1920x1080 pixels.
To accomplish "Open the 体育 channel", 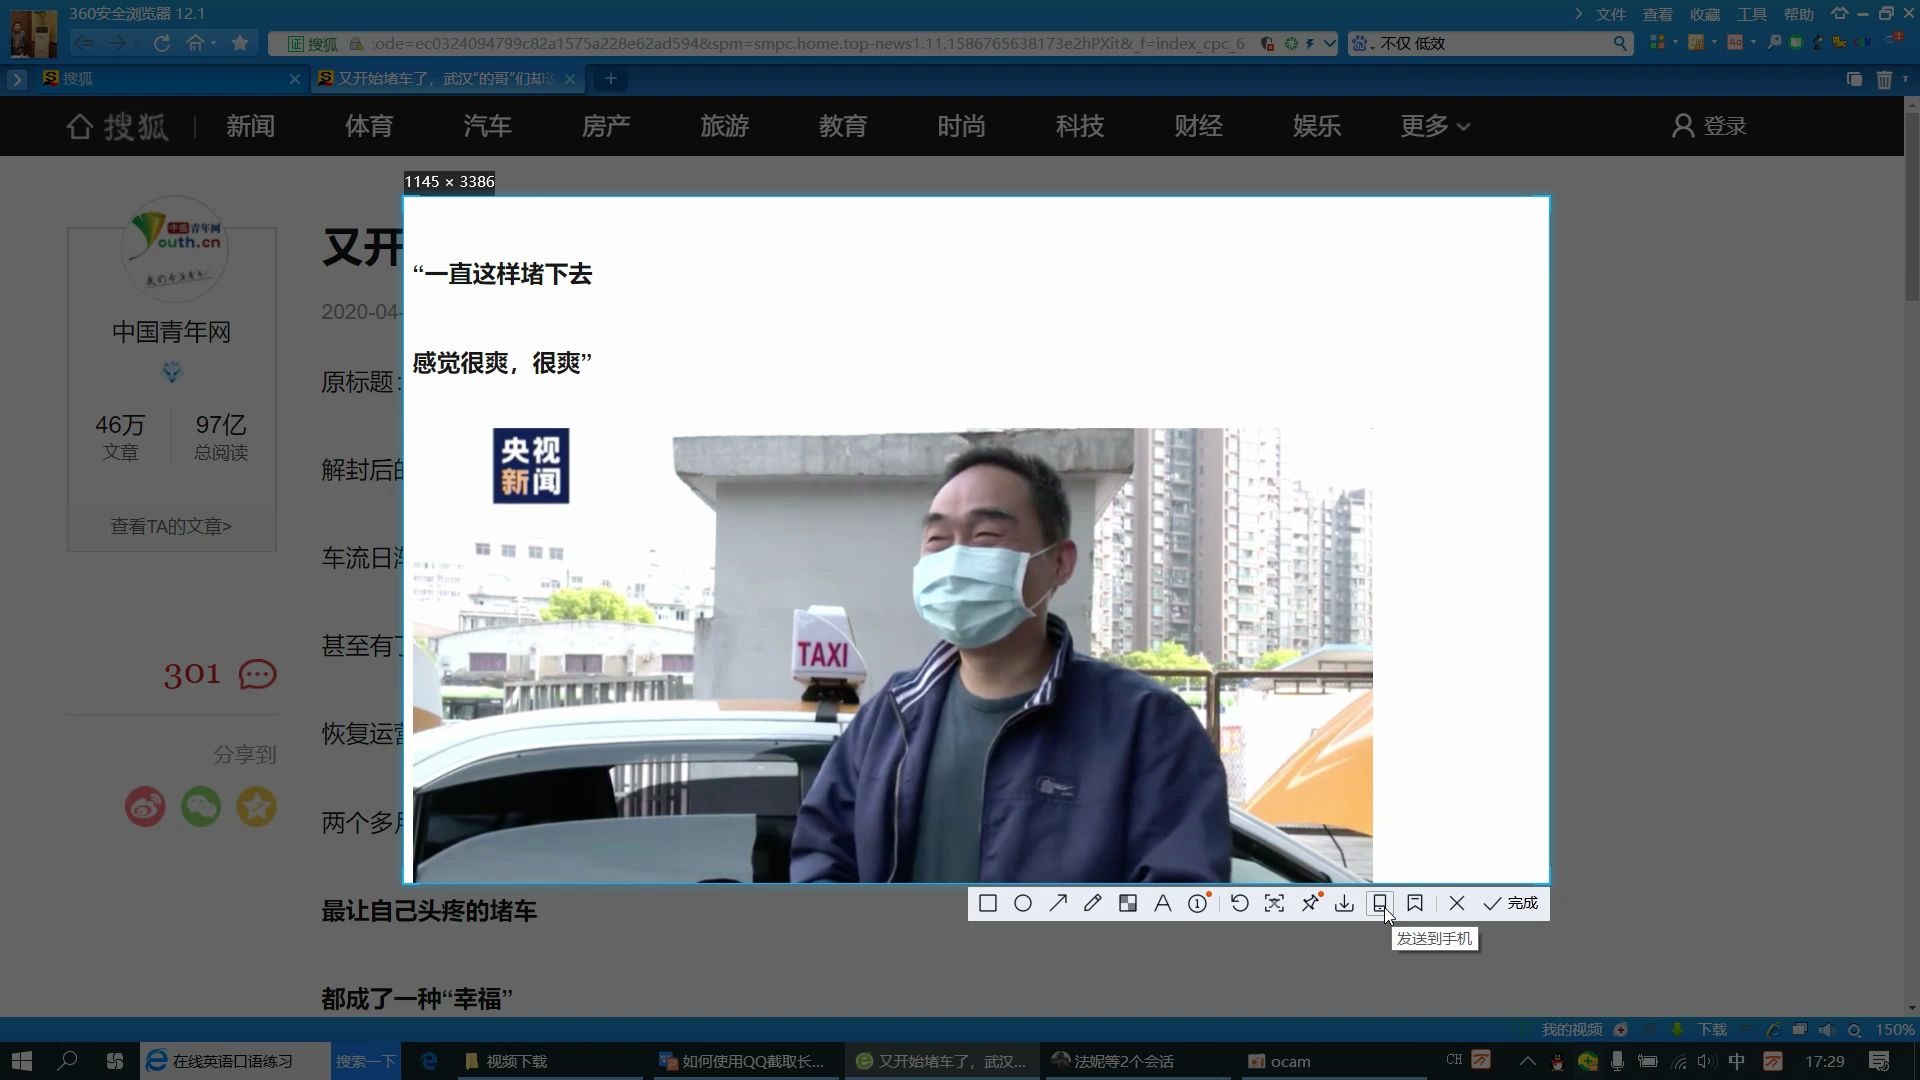I will tap(369, 126).
